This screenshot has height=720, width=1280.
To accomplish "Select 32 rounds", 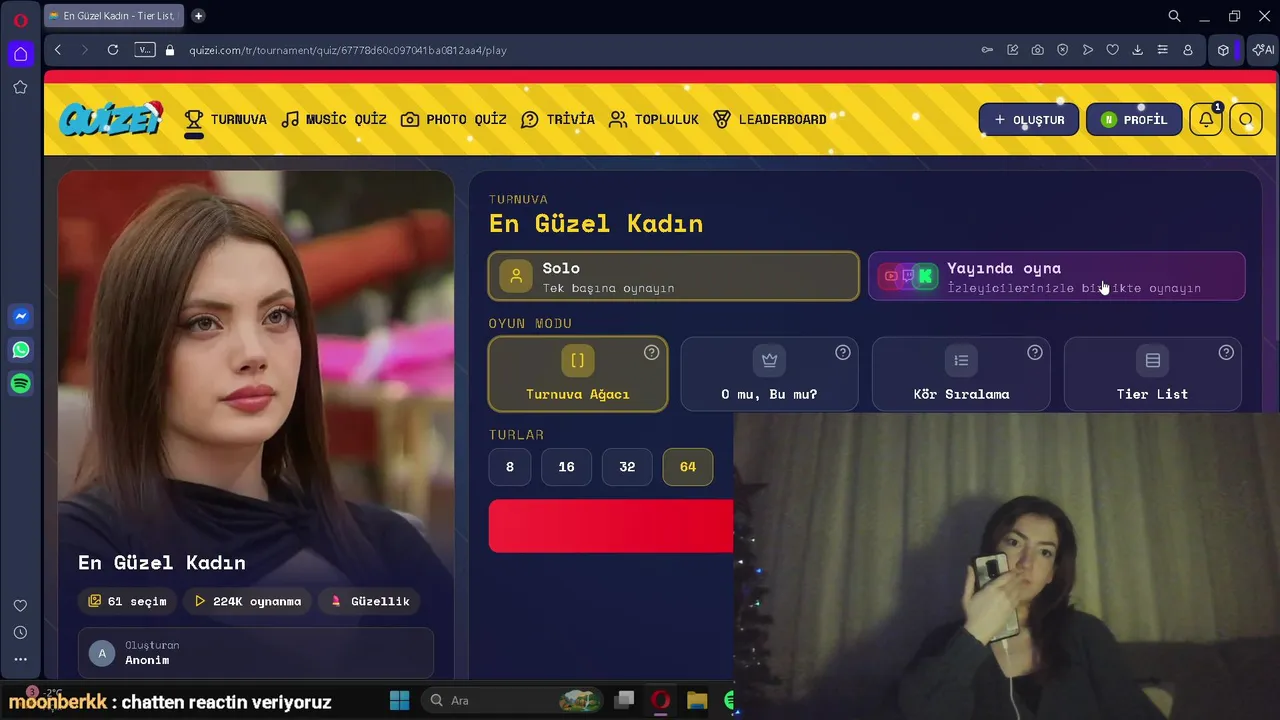I will (627, 467).
